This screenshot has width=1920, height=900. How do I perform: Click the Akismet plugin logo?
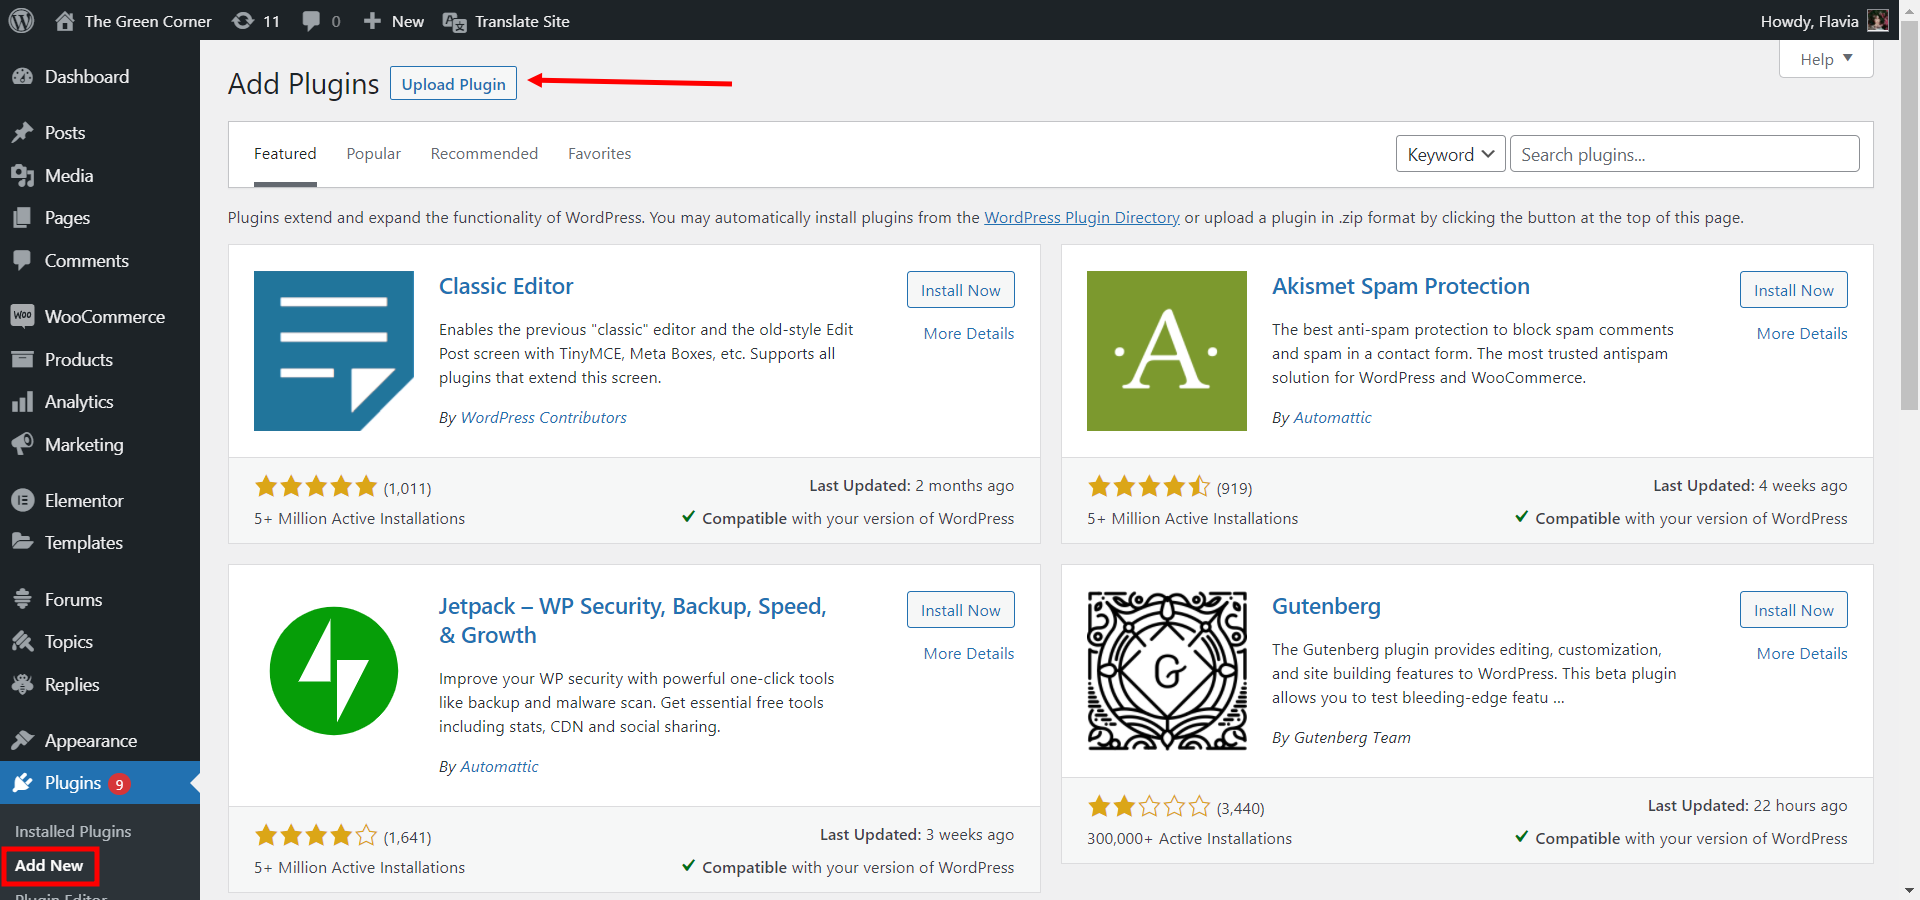click(1166, 351)
